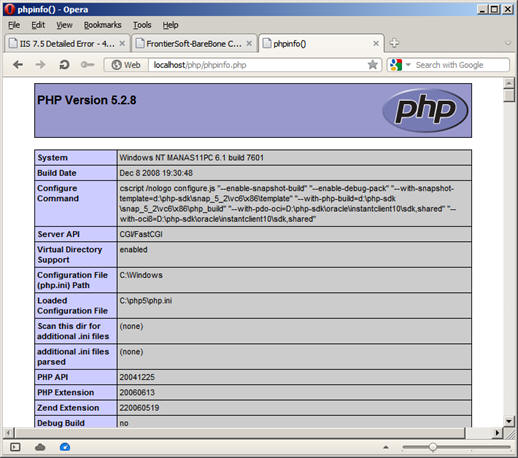The height and width of the screenshot is (458, 518).
Task: Click the Opera Link cloud icon
Action: 40,447
